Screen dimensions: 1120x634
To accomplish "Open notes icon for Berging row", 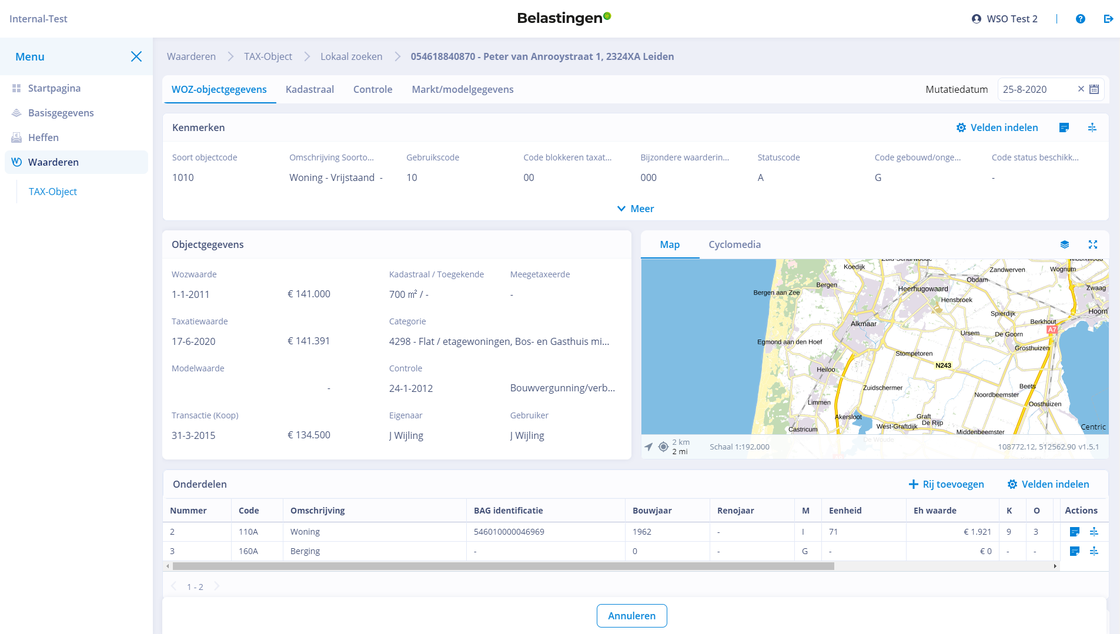I will [x=1074, y=551].
